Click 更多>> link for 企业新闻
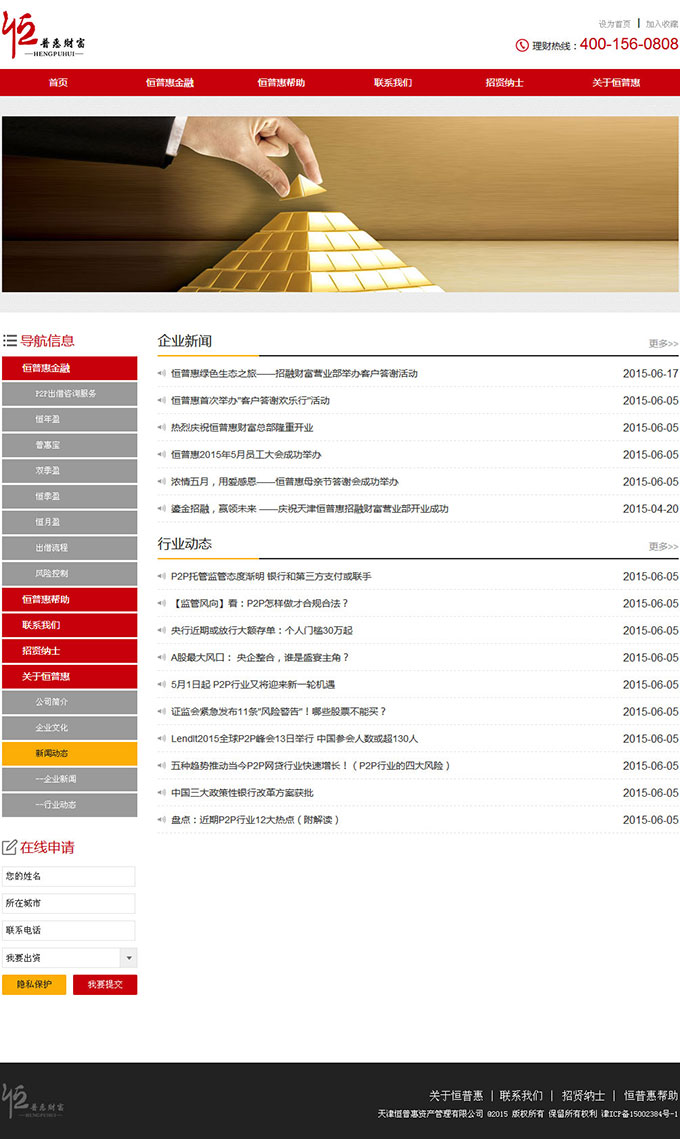 coord(663,344)
